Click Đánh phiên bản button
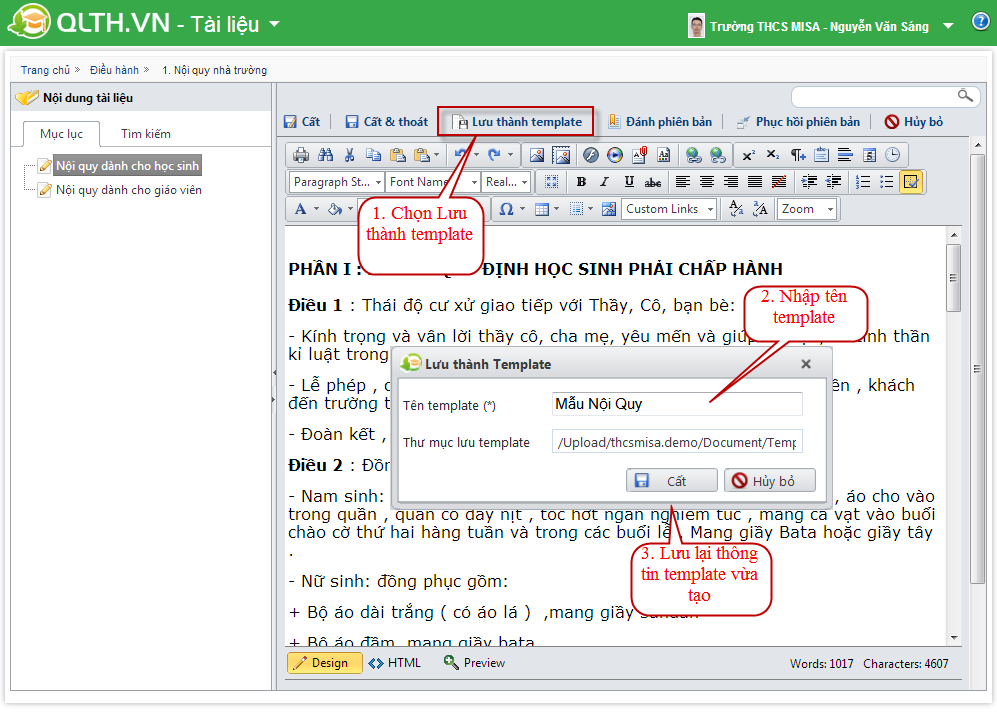997x717 pixels. coord(660,121)
